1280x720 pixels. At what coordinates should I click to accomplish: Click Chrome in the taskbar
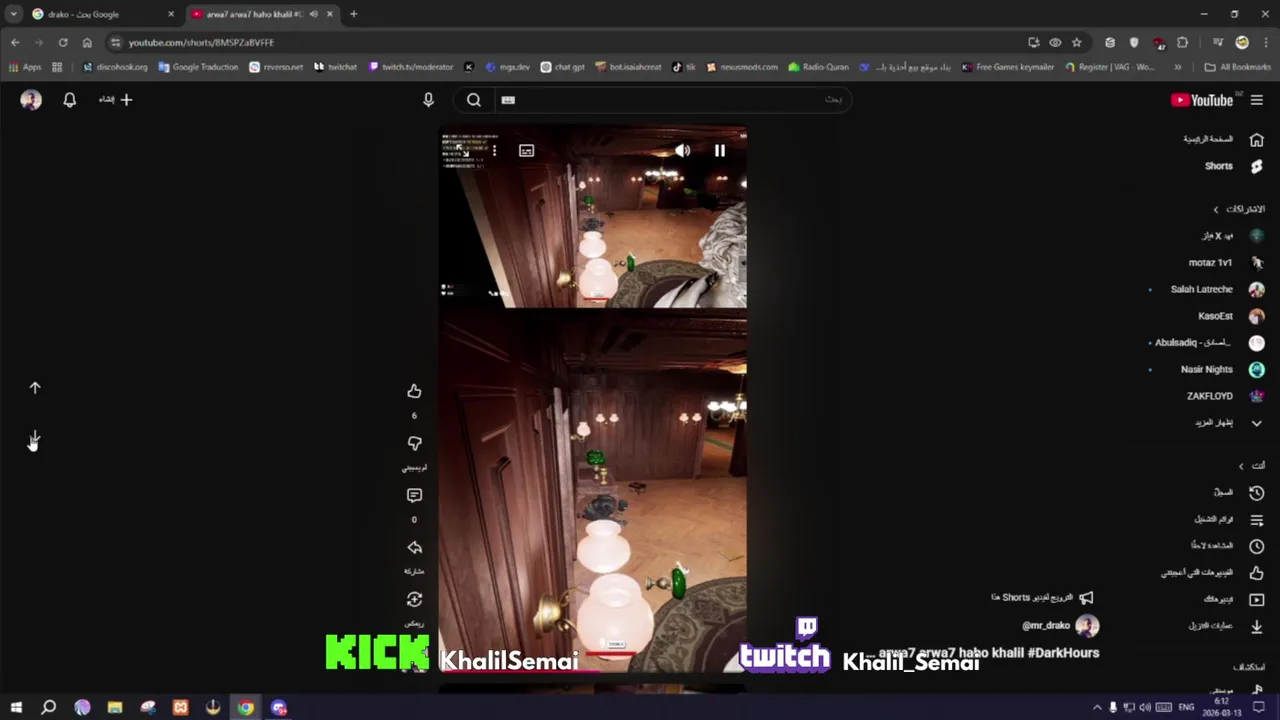tap(245, 708)
